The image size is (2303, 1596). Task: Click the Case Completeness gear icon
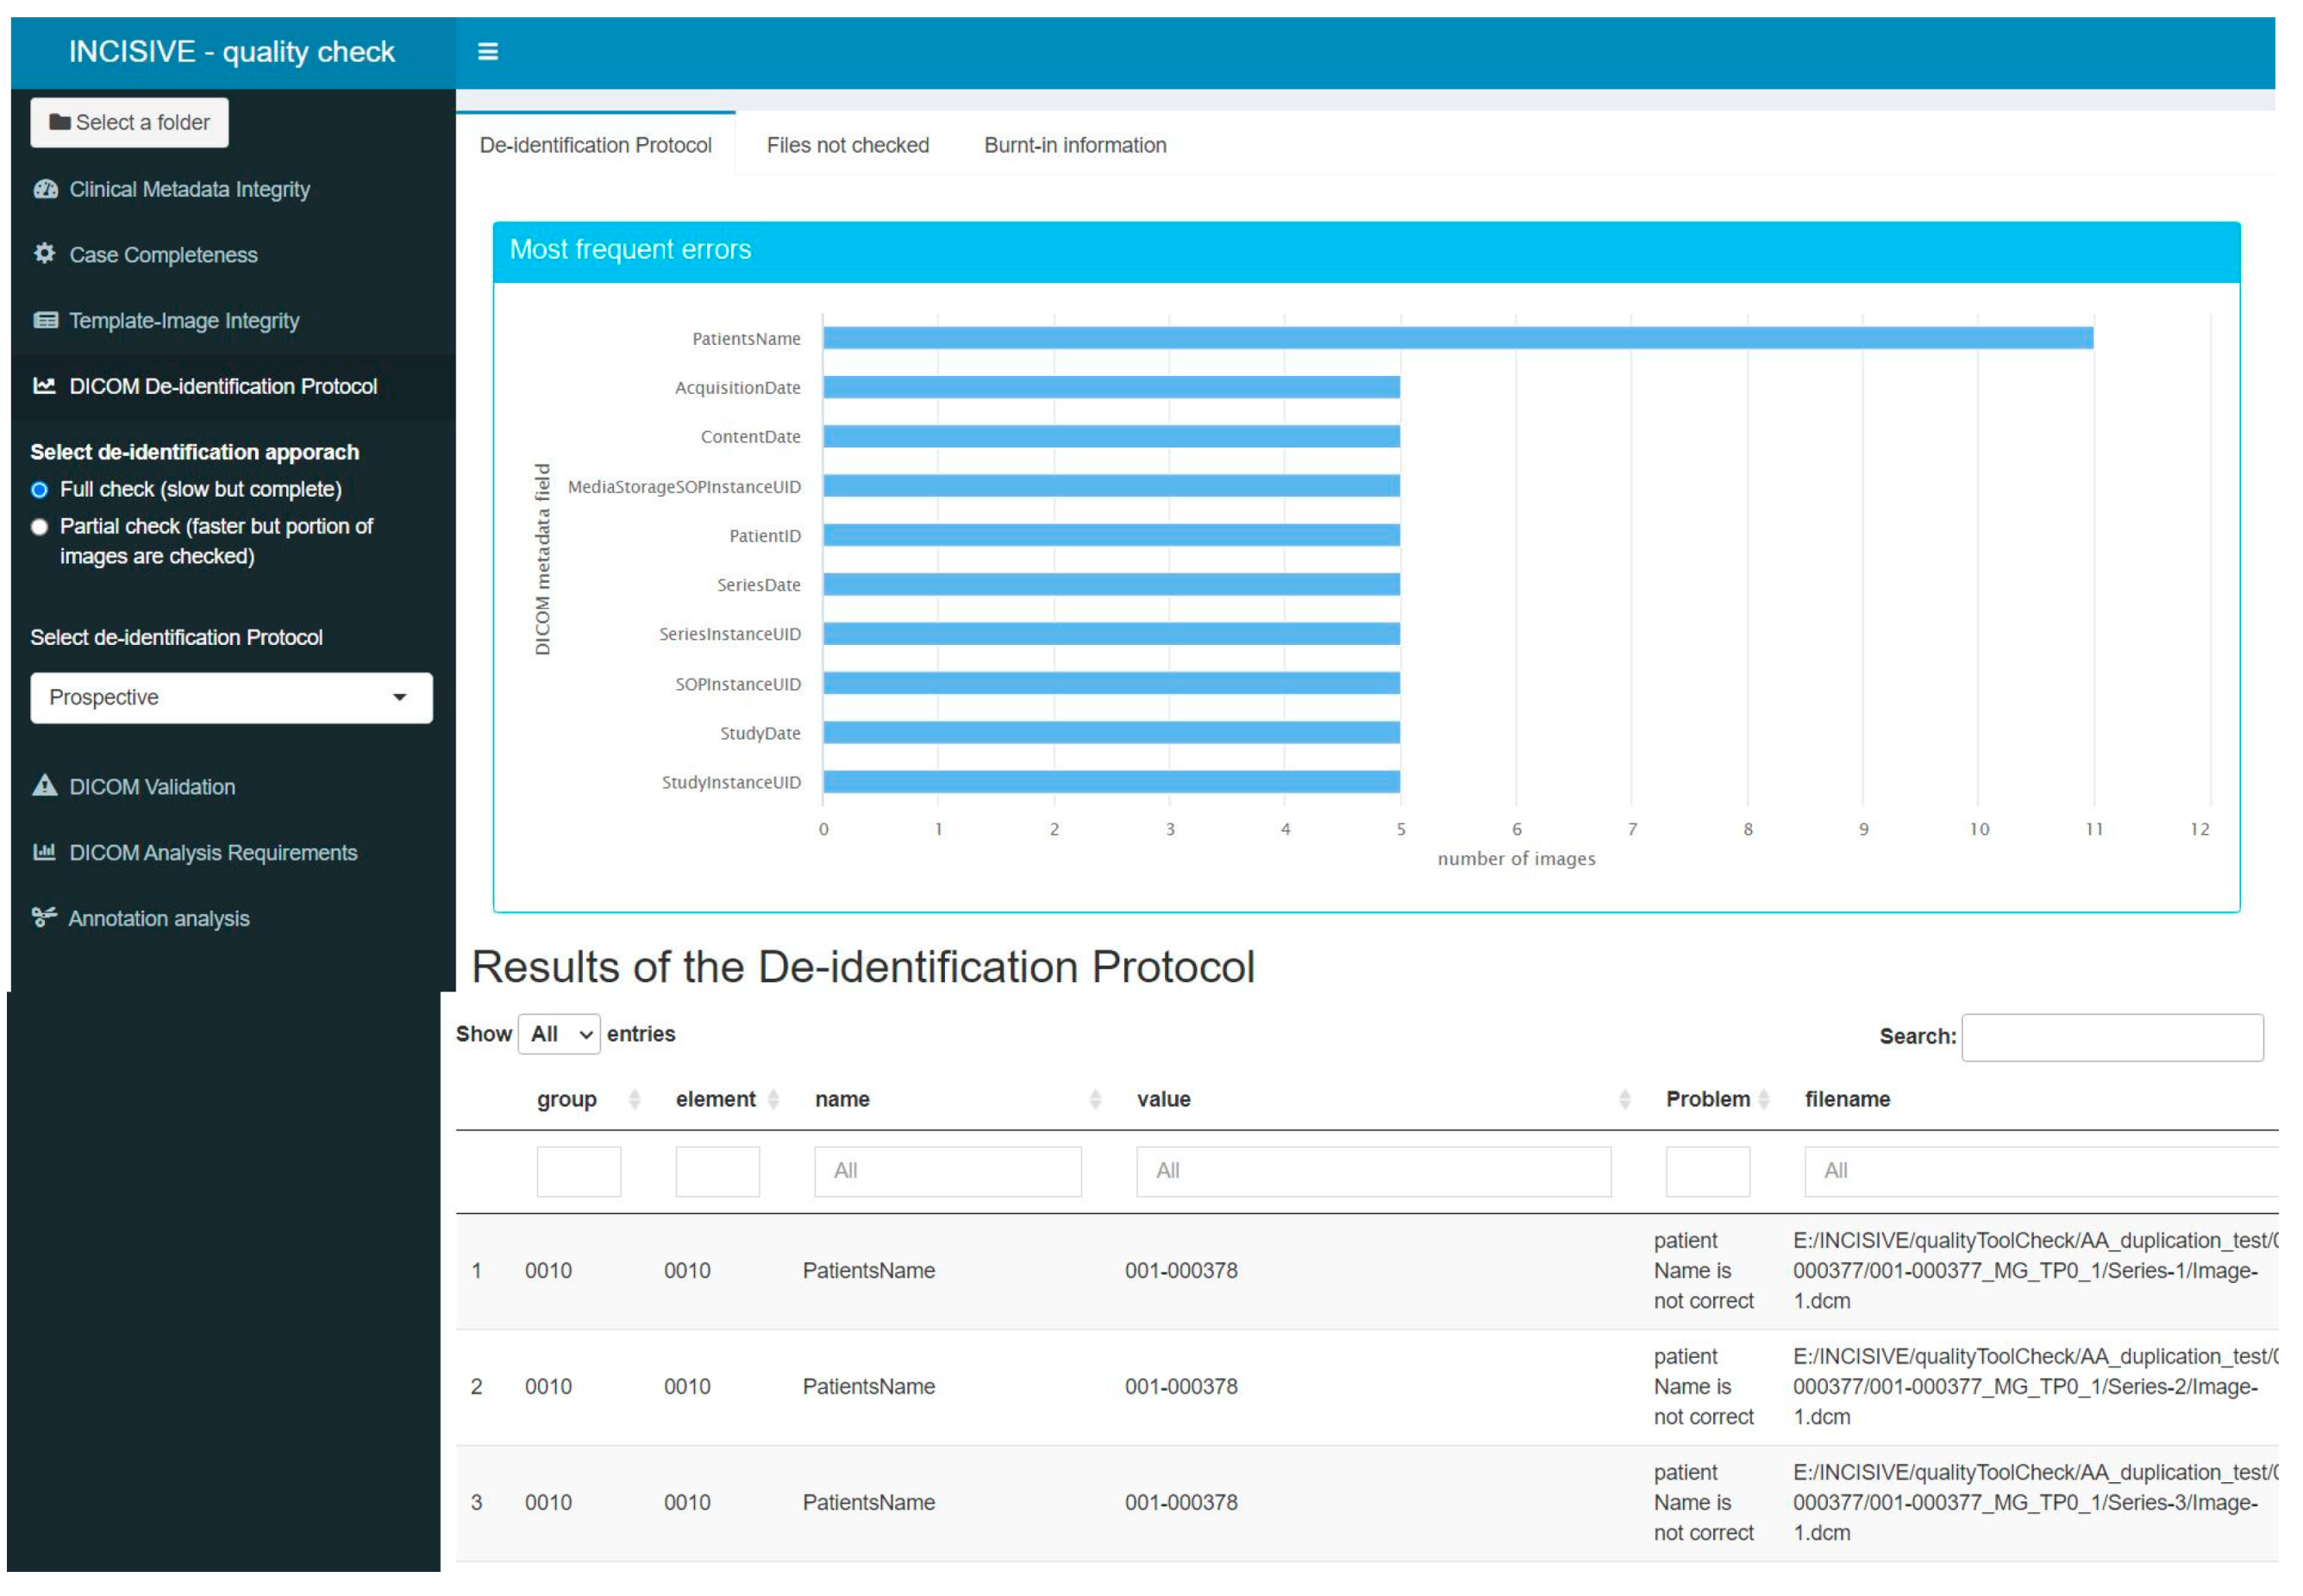(44, 254)
